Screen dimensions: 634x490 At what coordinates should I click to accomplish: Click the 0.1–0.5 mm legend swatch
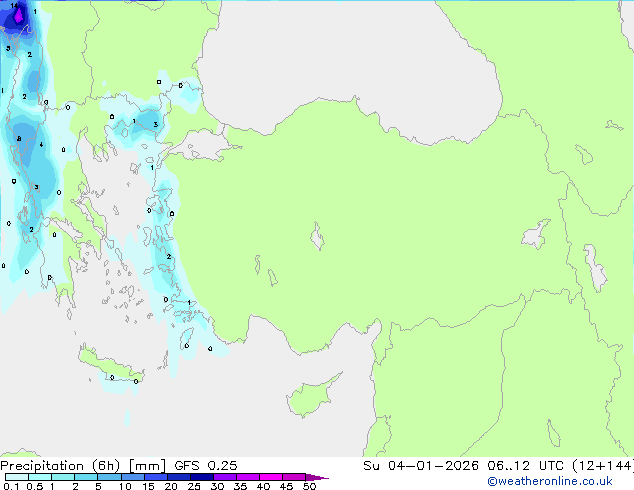click(x=17, y=477)
